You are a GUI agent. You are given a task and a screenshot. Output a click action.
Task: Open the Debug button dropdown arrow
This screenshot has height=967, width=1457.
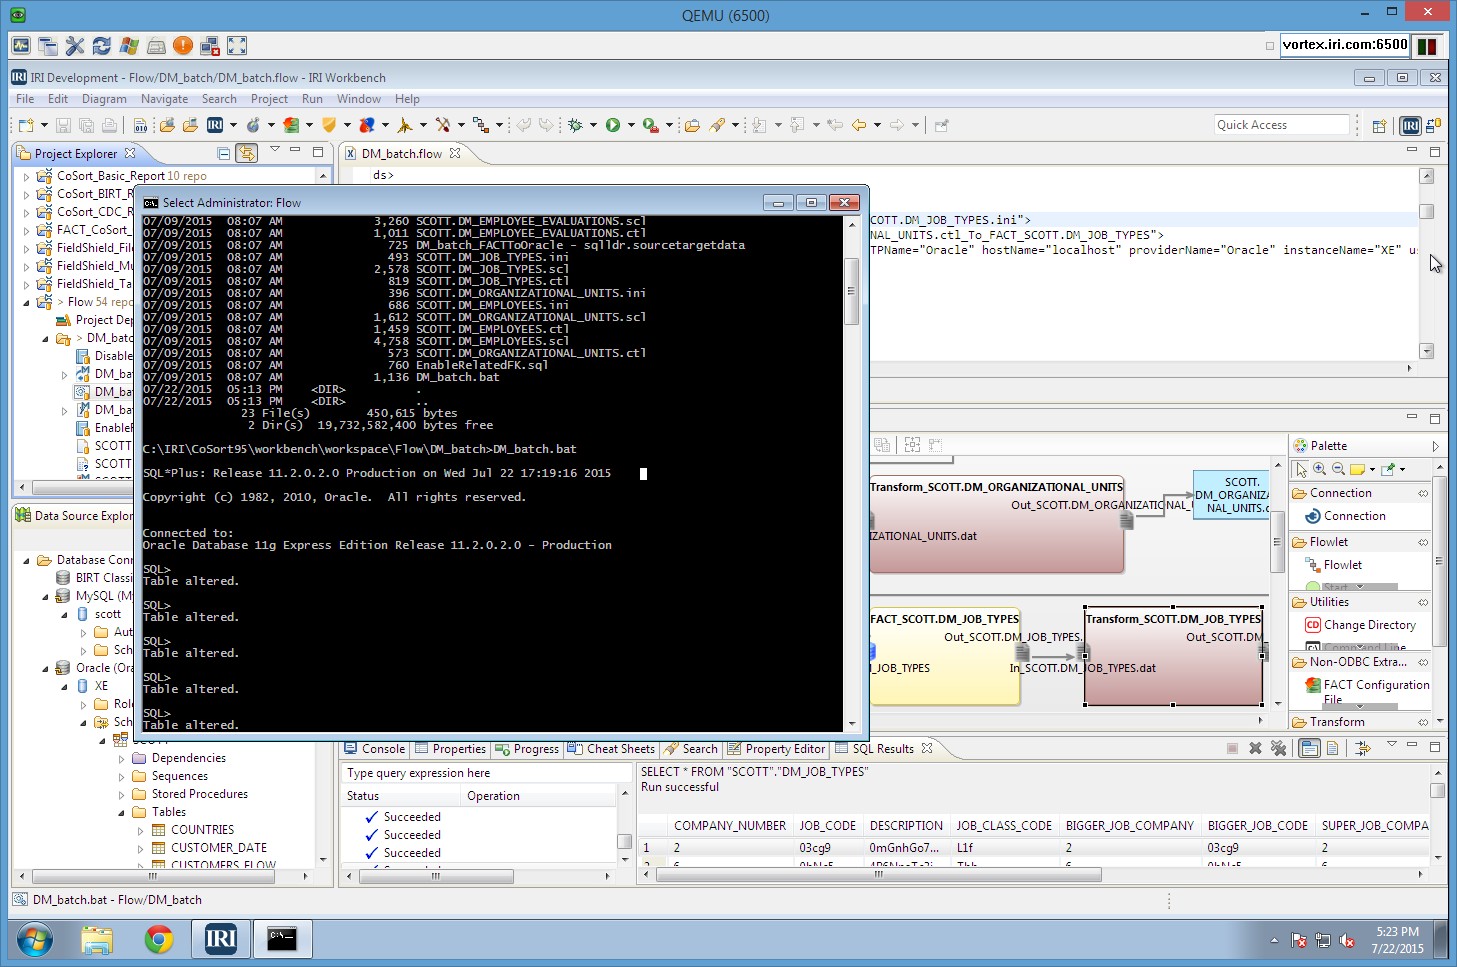[593, 125]
